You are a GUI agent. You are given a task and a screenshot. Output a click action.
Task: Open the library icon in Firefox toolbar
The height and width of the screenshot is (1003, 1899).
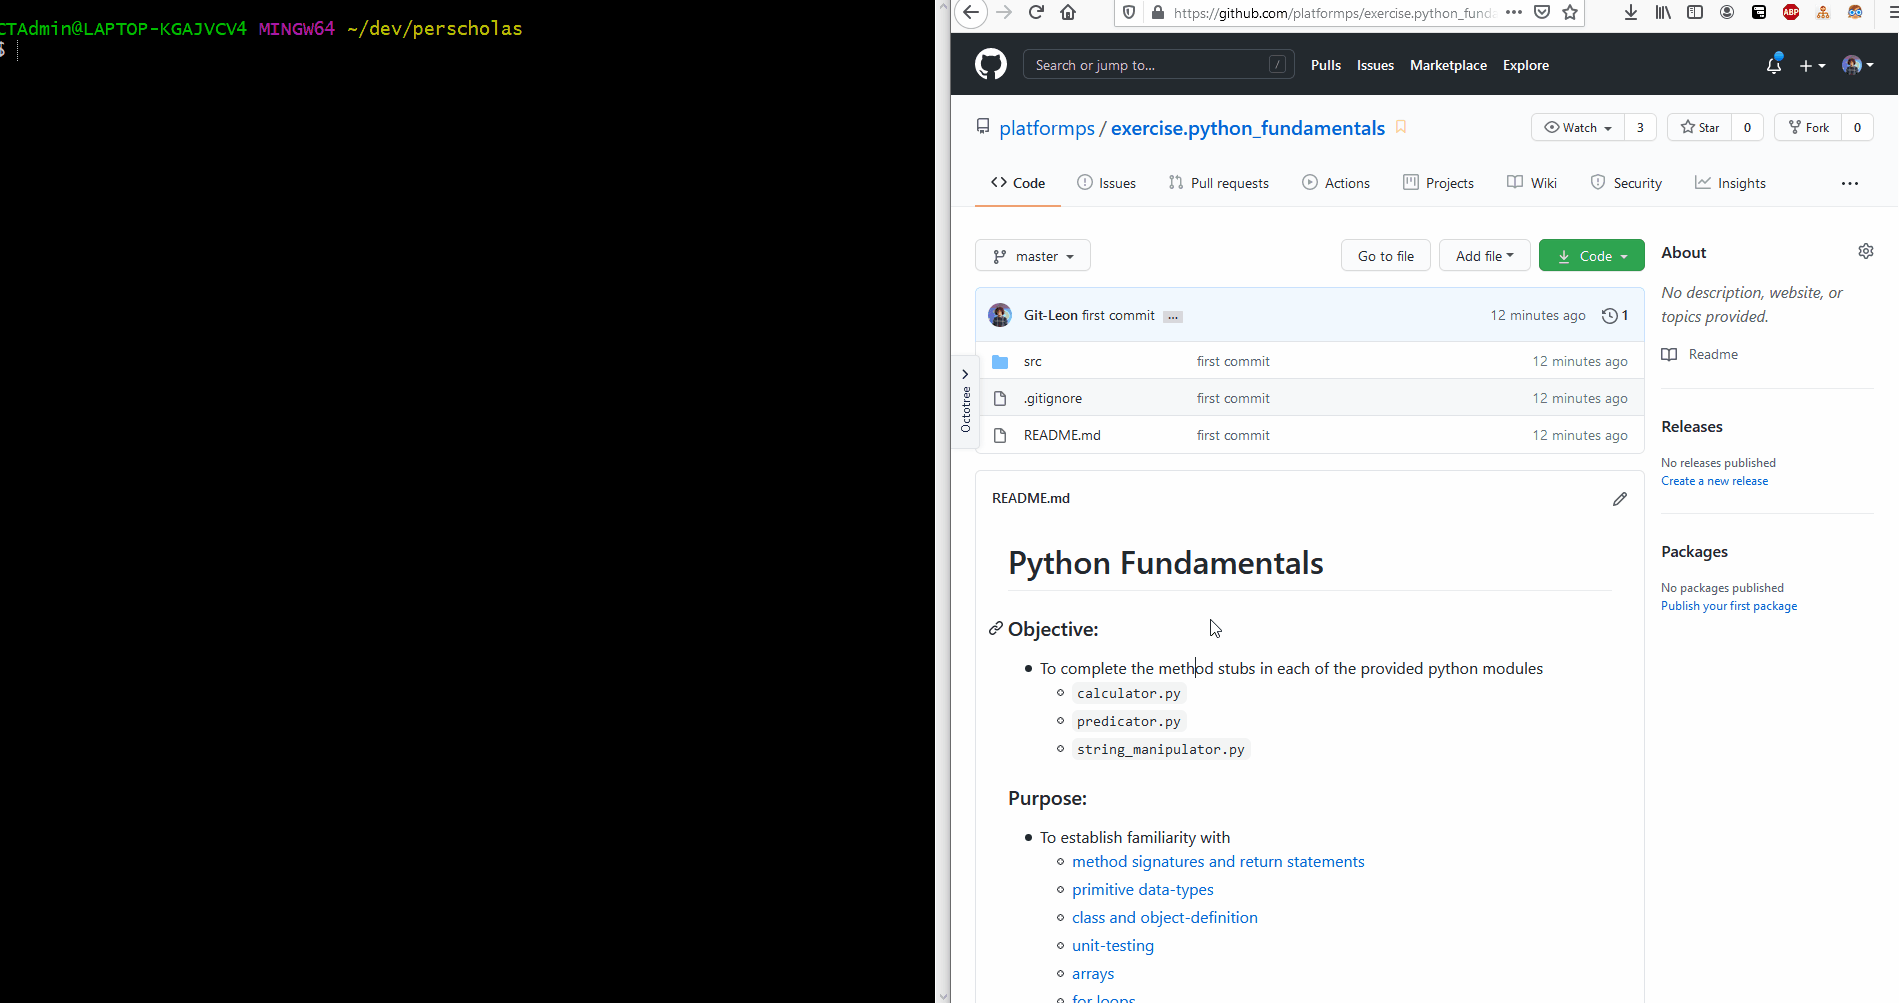click(x=1663, y=13)
